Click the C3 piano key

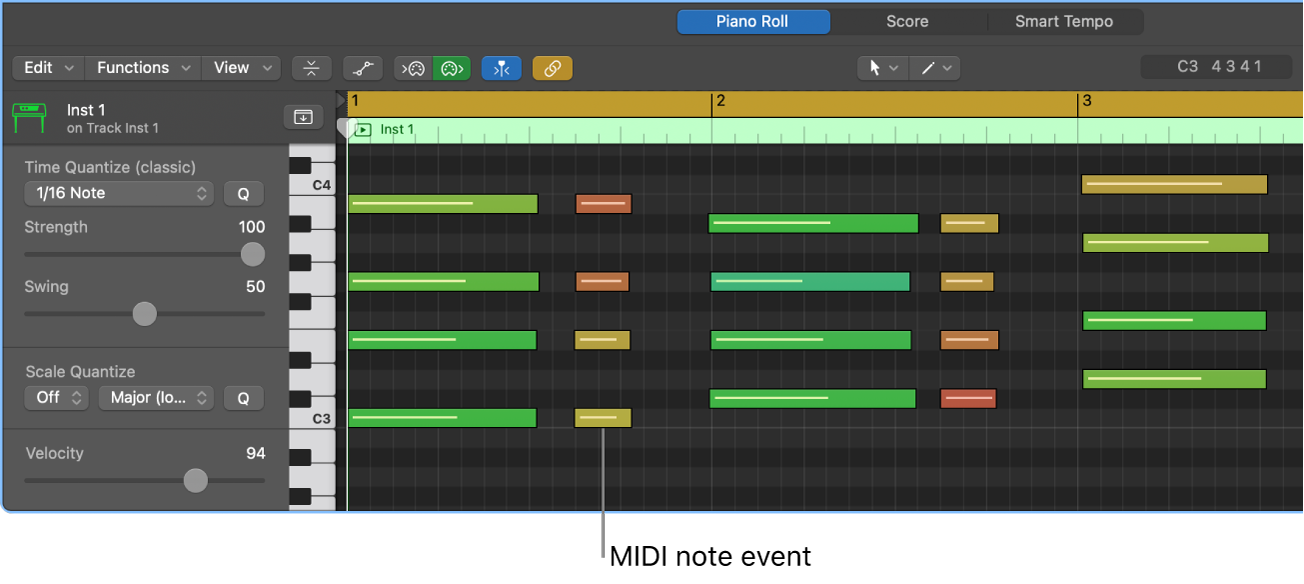(322, 418)
